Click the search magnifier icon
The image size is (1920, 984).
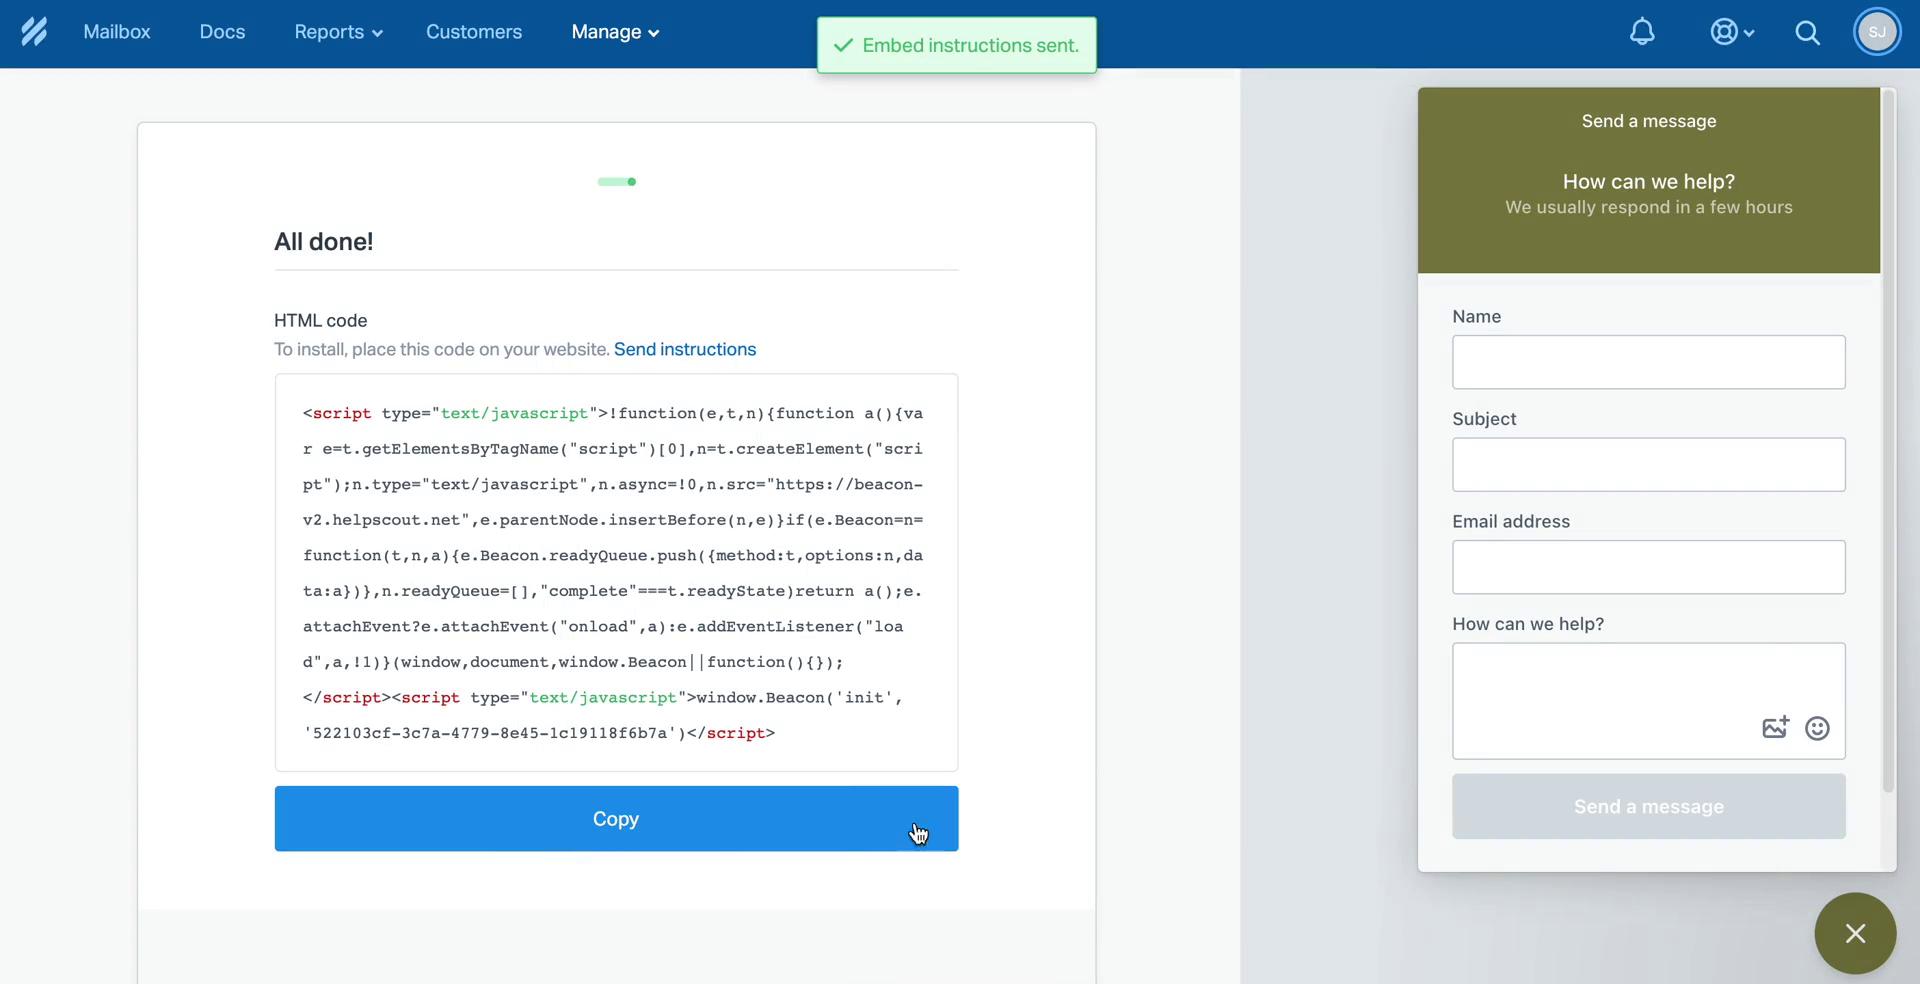click(1807, 33)
